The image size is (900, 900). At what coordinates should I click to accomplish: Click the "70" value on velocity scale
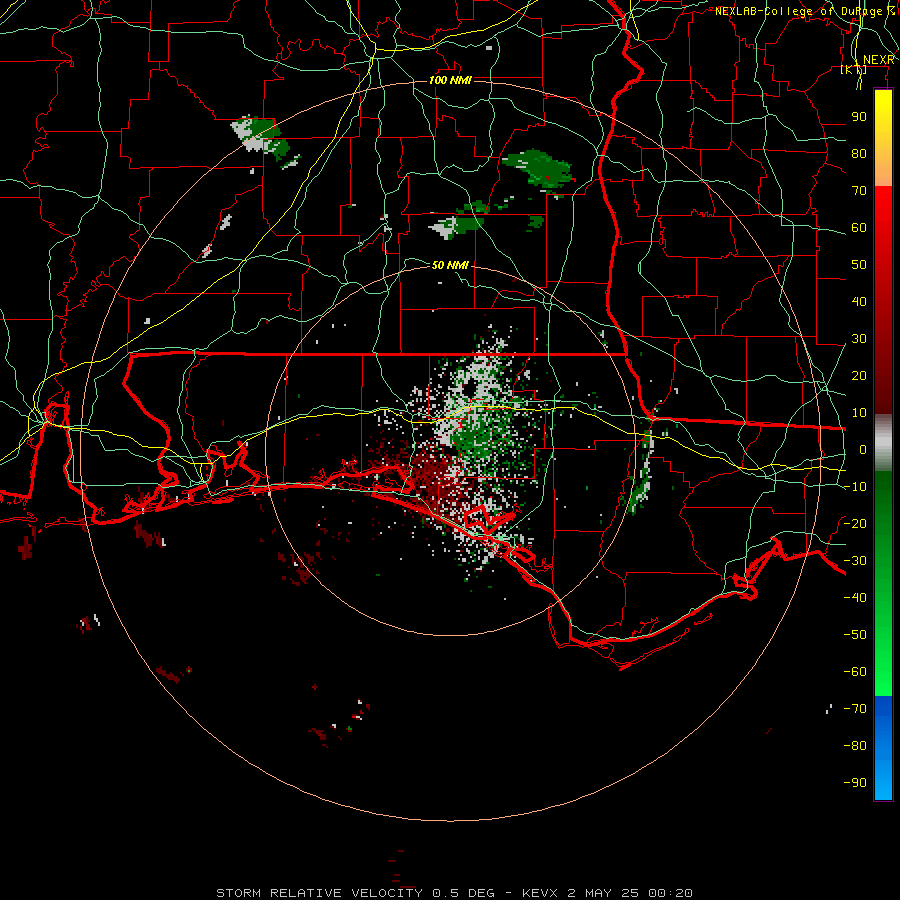[x=859, y=191]
